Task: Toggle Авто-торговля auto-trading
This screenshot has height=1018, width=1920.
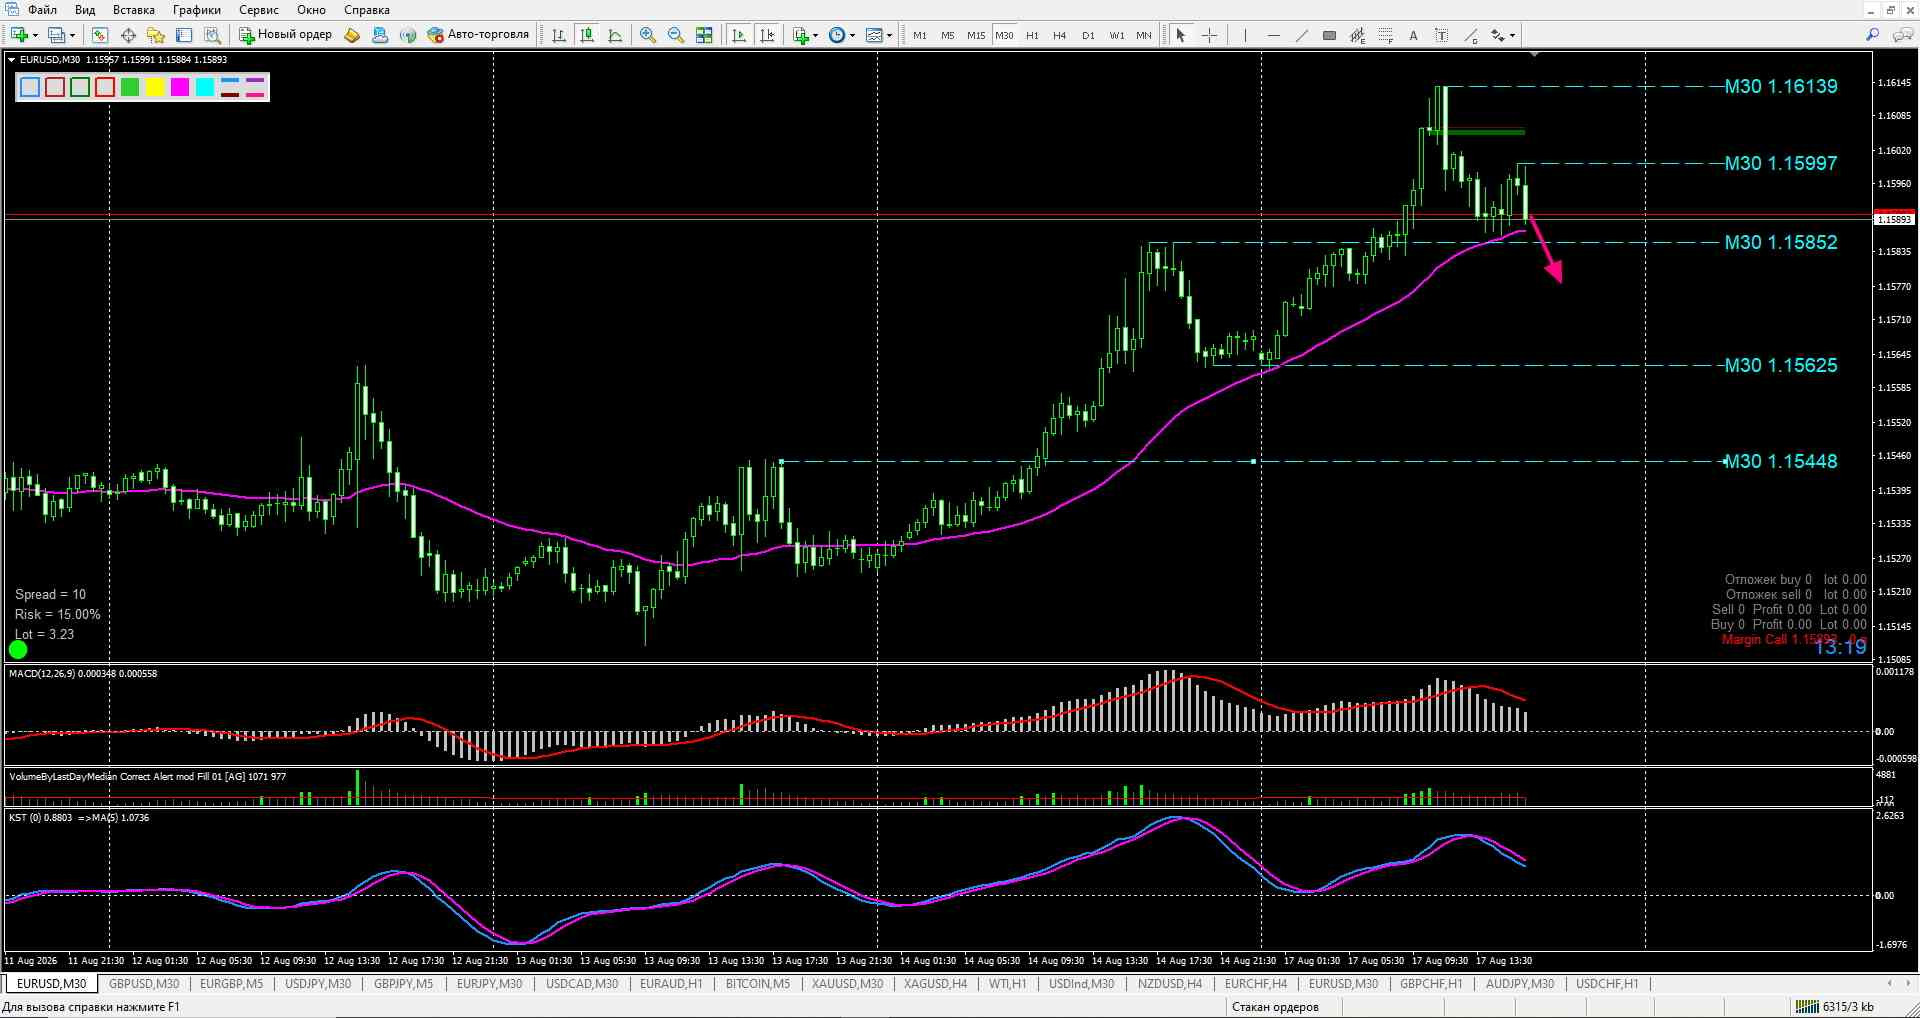Action: [478, 35]
